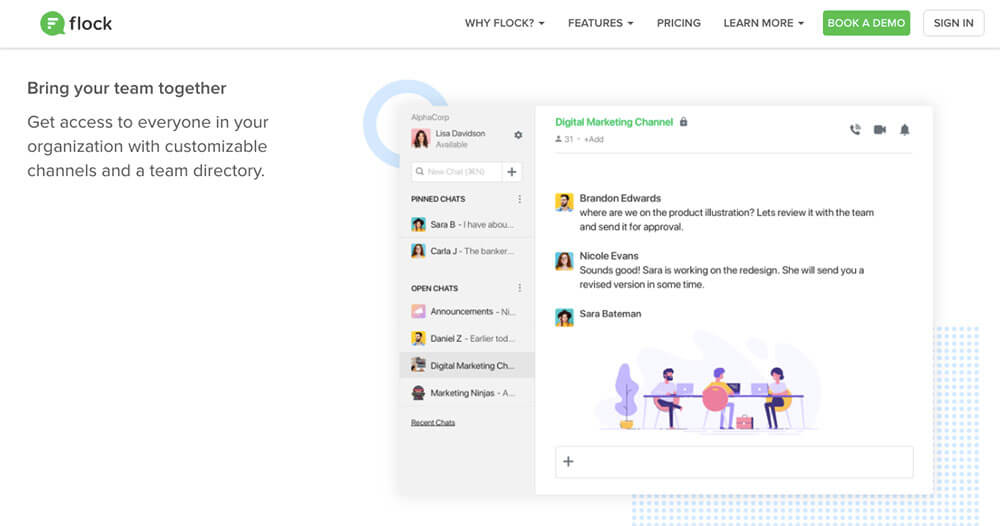Select the Announcements channel

coord(467,312)
